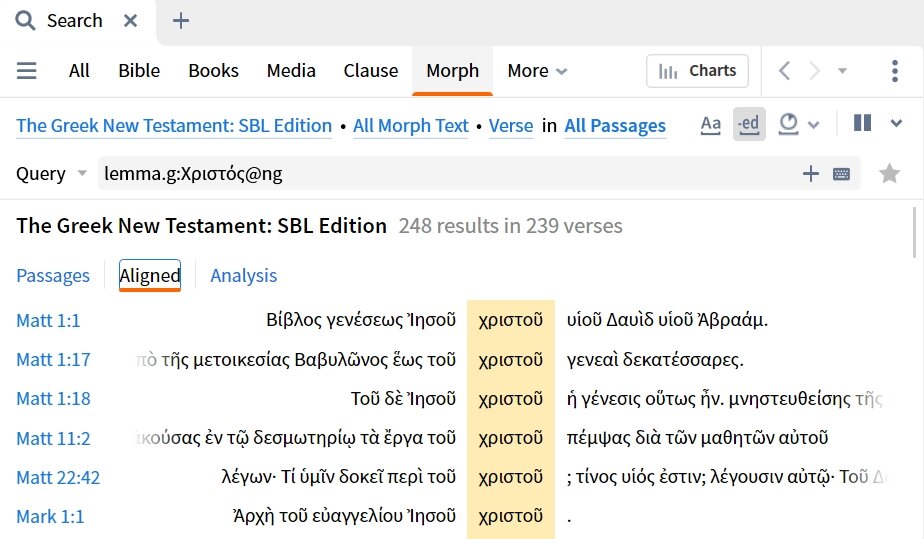Open the vertical three-dot panel menu

pos(895,71)
